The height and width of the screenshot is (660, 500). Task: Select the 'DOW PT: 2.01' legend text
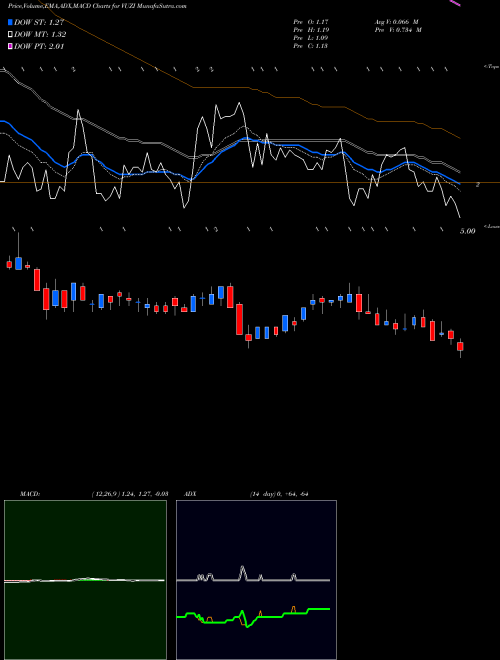click(39, 46)
